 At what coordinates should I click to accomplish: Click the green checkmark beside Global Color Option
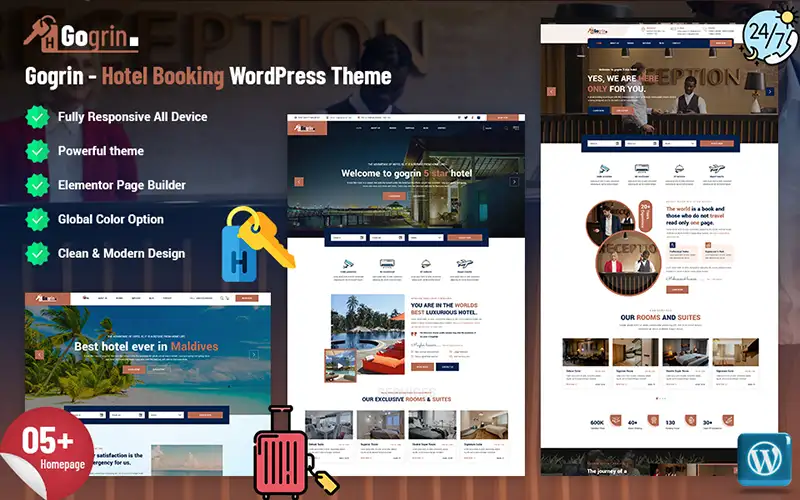pos(38,219)
